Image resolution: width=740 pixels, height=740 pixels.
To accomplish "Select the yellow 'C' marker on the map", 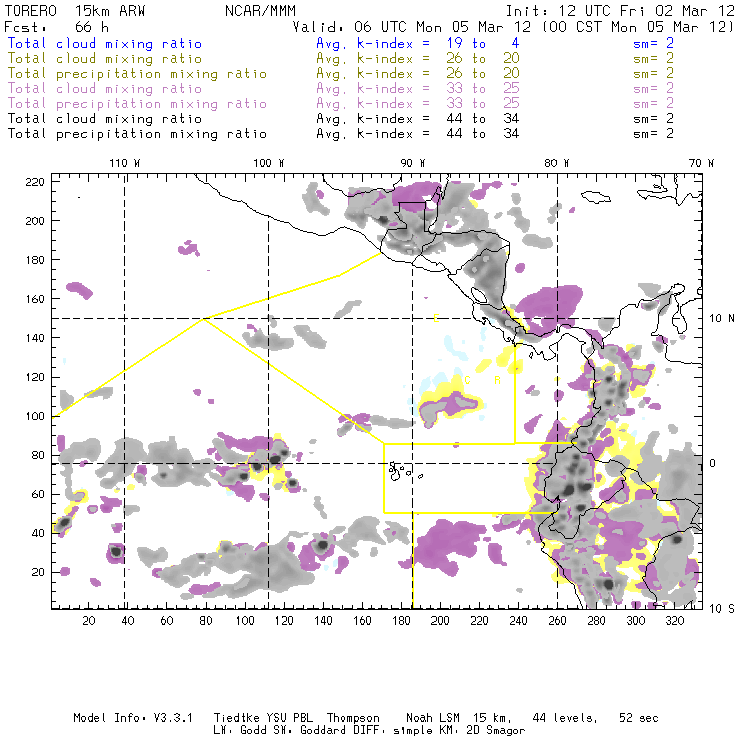I will click(467, 380).
